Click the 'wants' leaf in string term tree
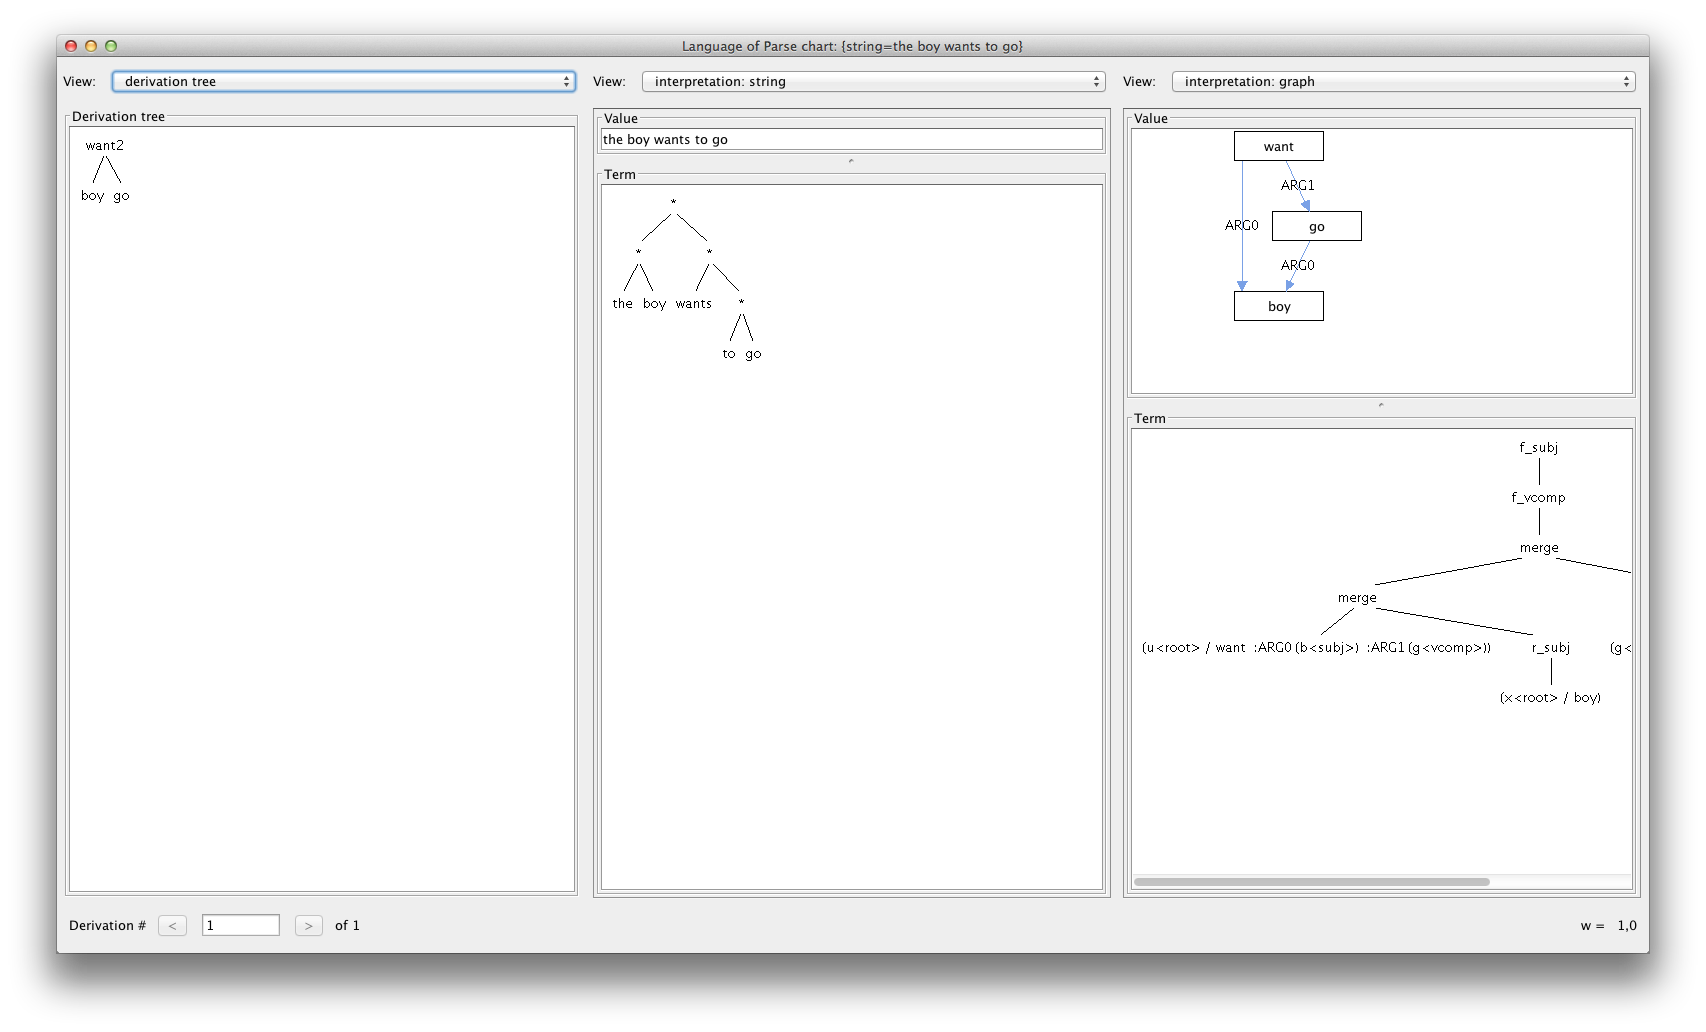This screenshot has width=1706, height=1032. 693,303
